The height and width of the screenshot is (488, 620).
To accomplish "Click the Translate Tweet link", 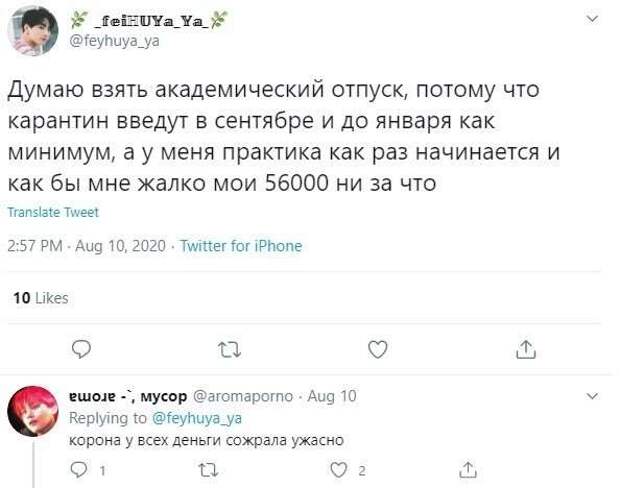I will [x=53, y=212].
